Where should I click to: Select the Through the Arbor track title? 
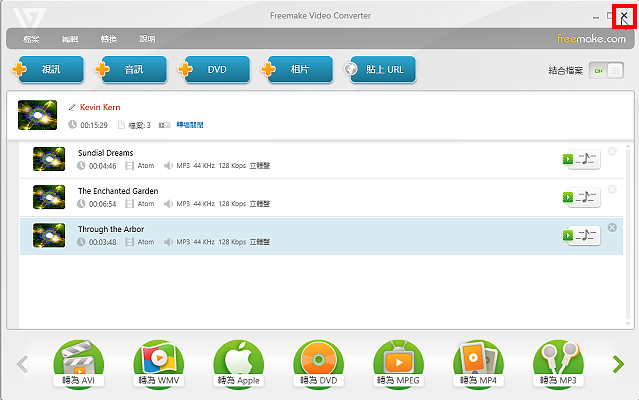[x=111, y=229]
